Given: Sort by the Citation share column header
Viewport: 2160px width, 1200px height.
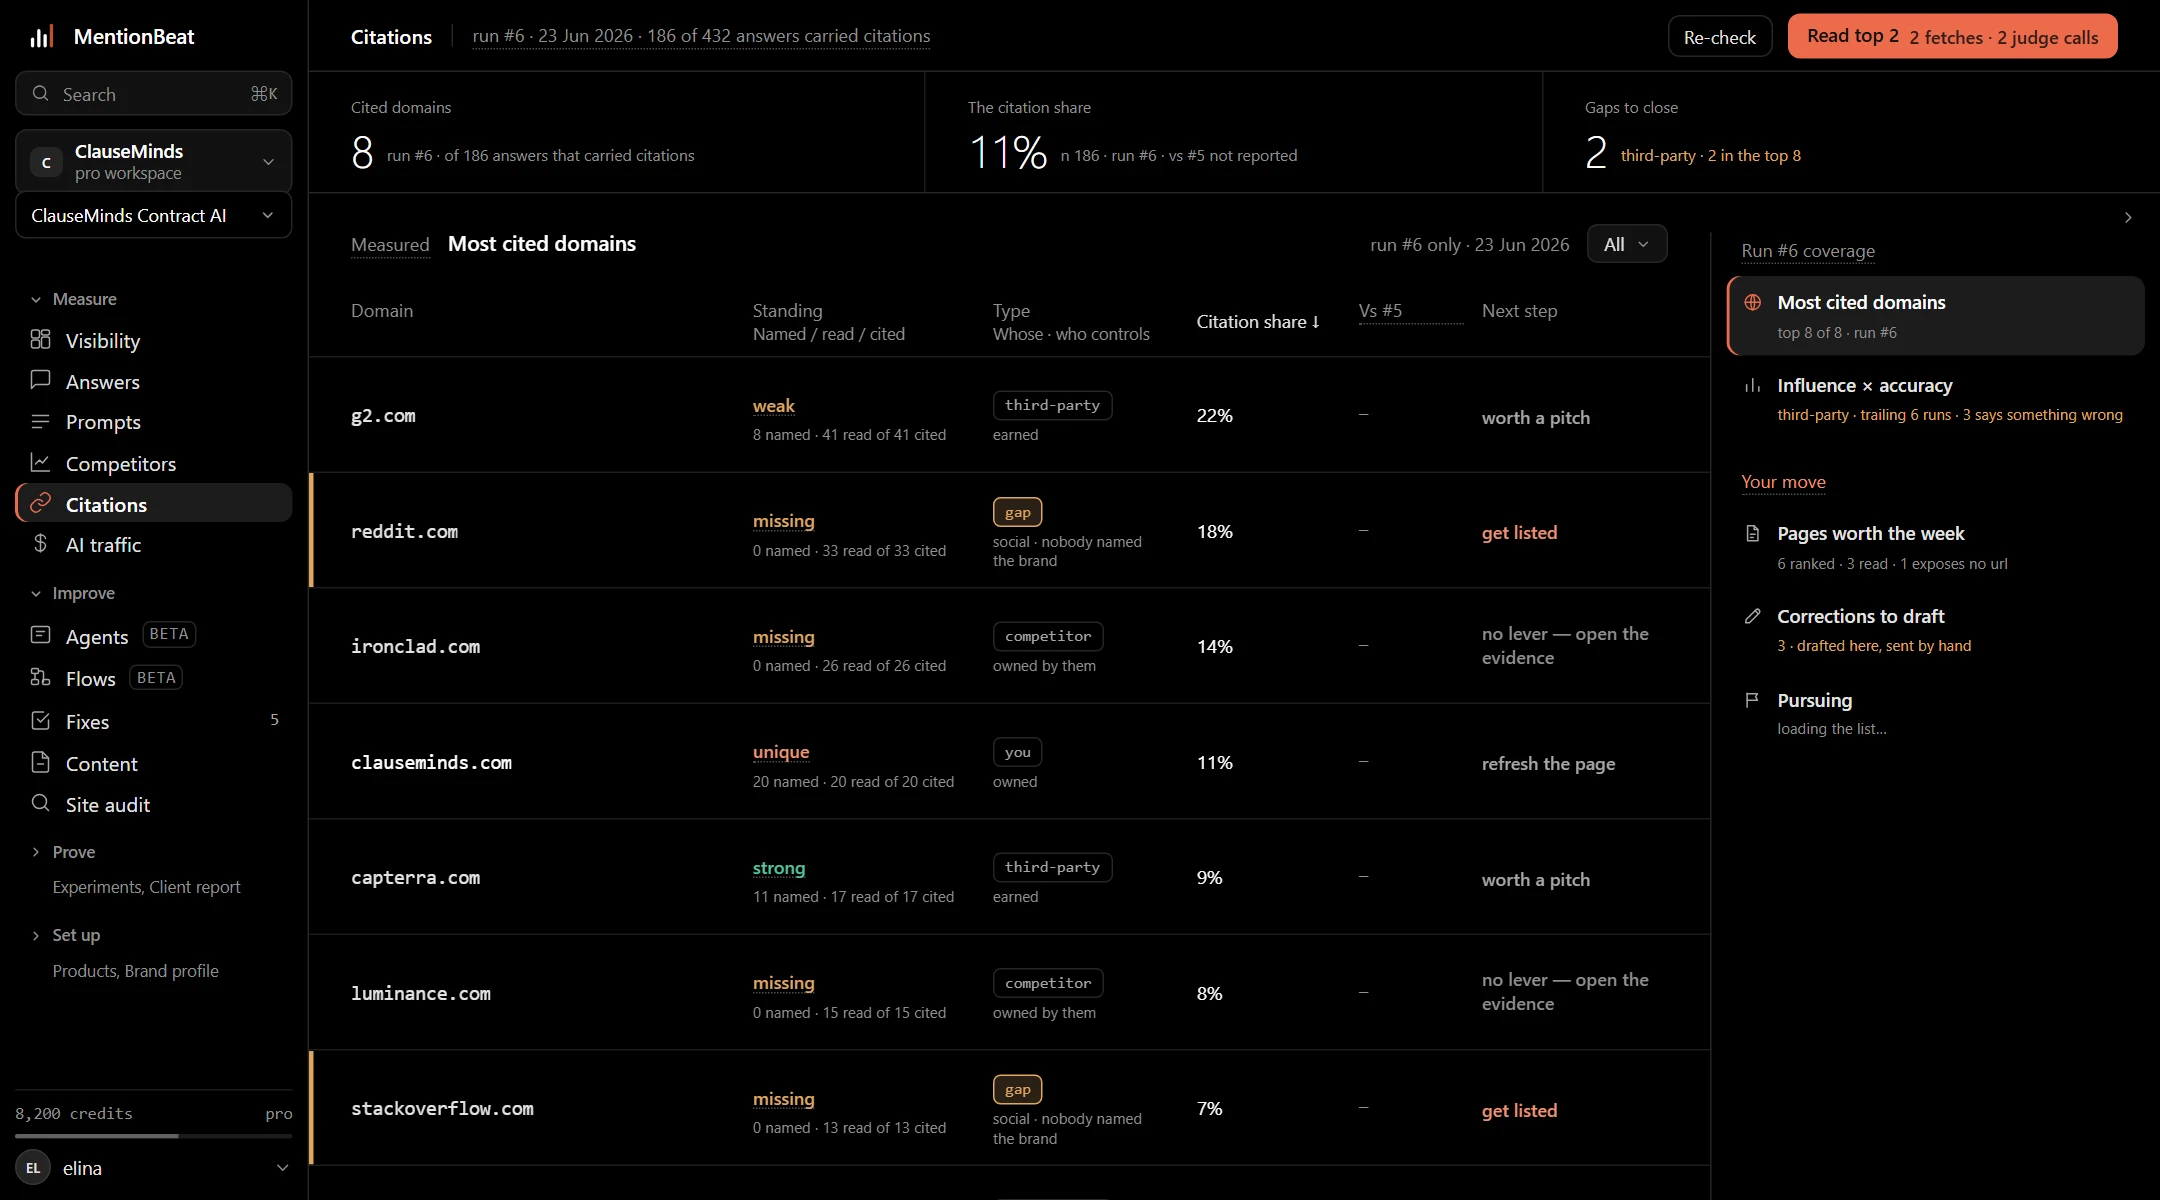Looking at the screenshot, I should click(x=1258, y=321).
